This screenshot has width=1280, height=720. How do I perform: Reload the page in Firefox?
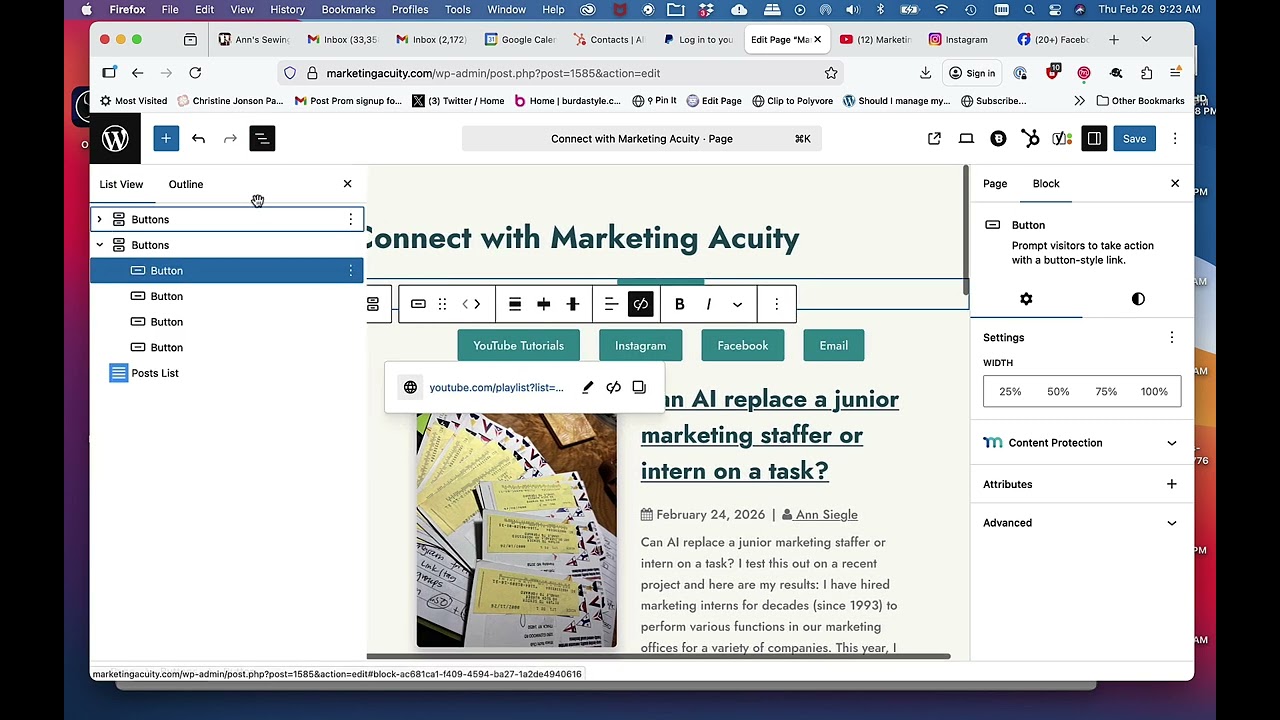point(195,73)
